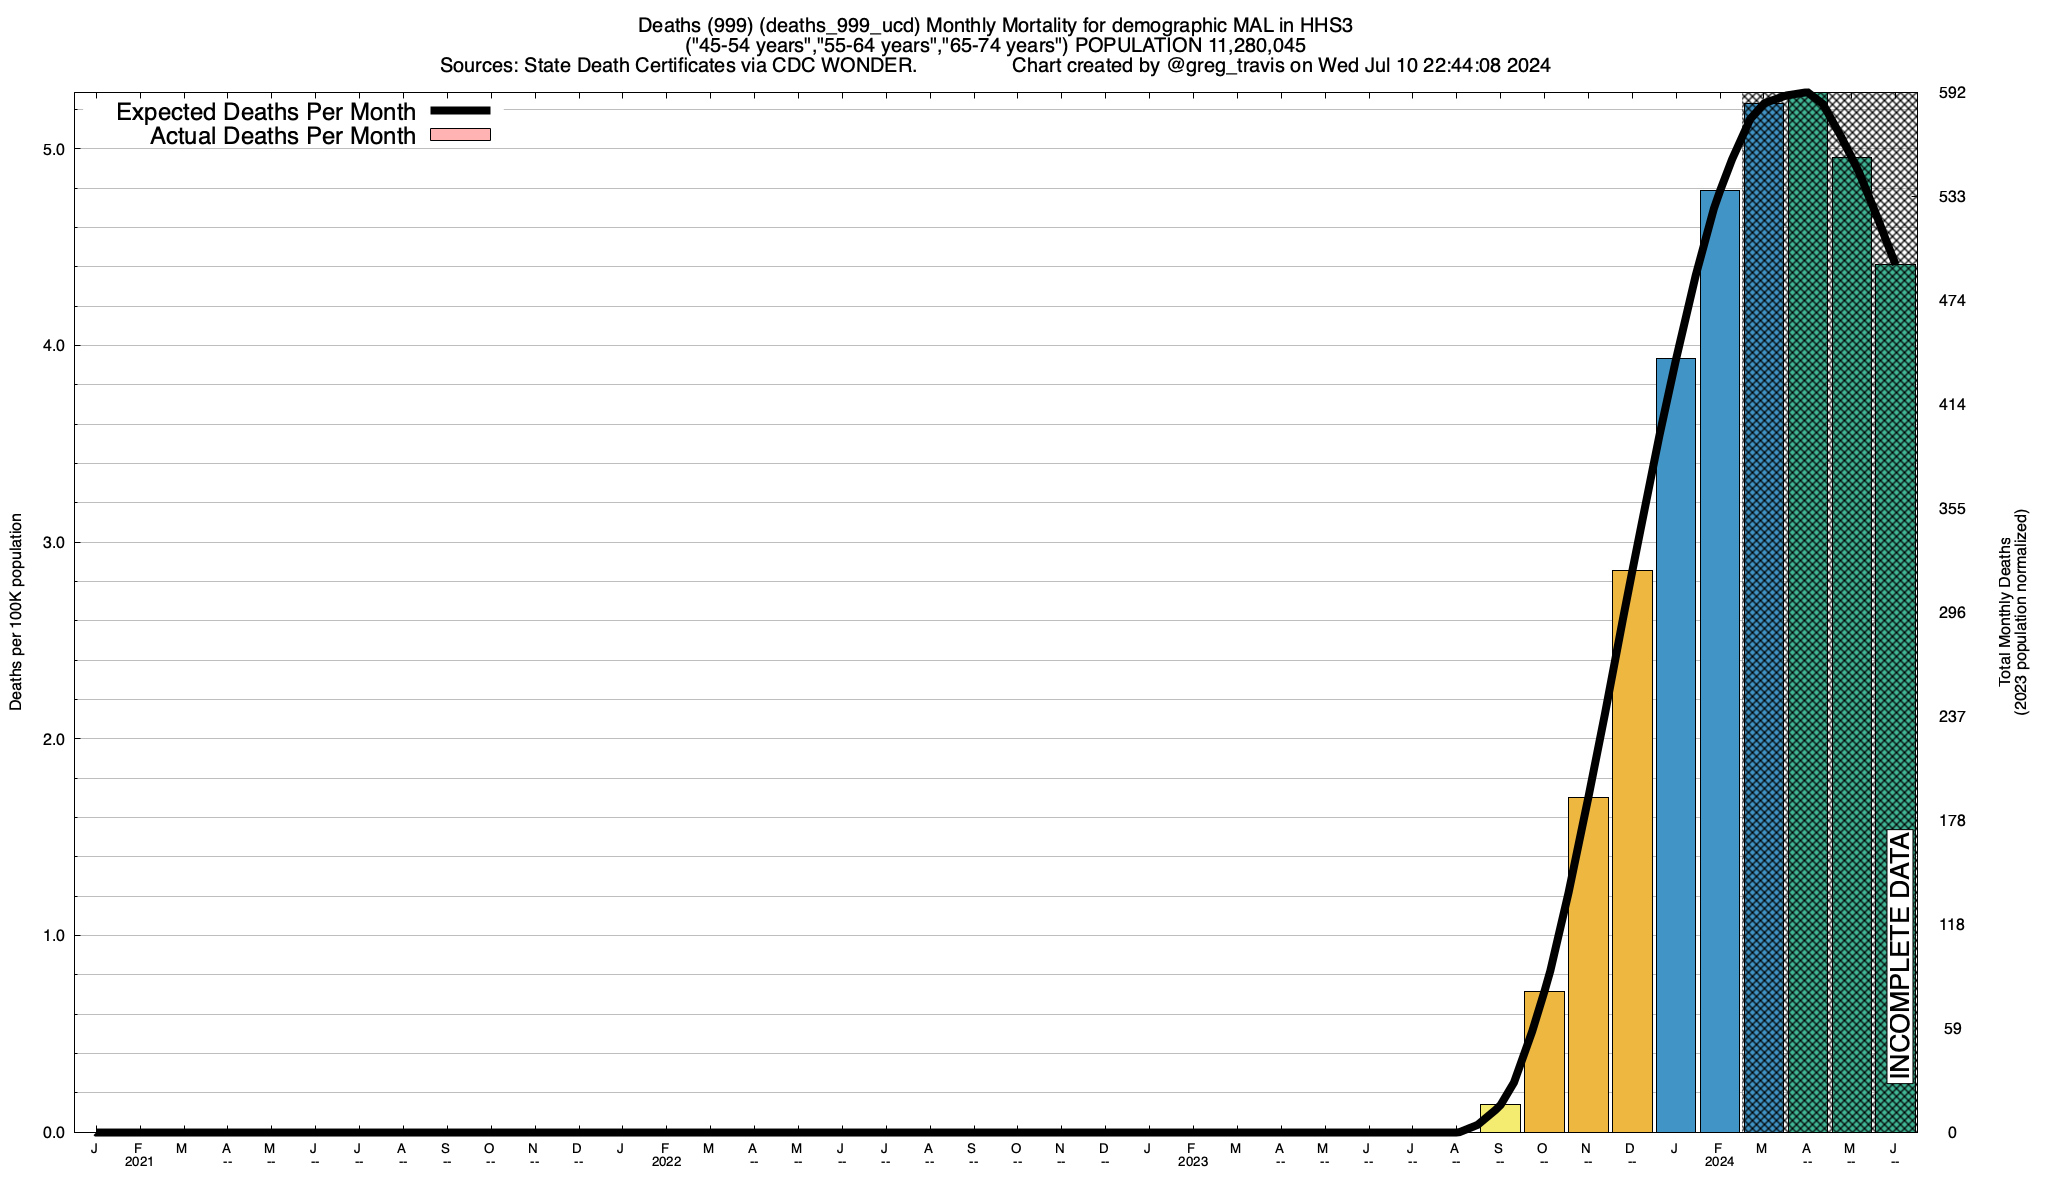This screenshot has width=2048, height=1200.
Task: Click the 2023 year label on x-axis
Action: [x=1192, y=1162]
